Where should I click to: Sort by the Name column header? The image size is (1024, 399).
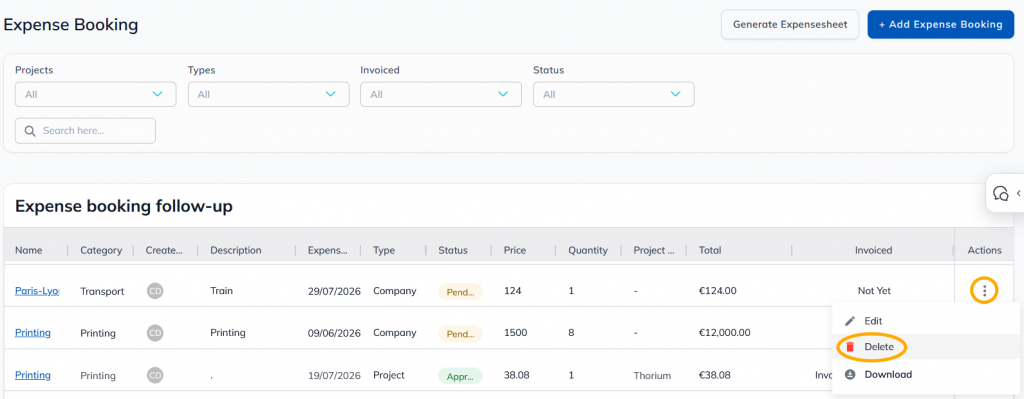pyautogui.click(x=28, y=250)
